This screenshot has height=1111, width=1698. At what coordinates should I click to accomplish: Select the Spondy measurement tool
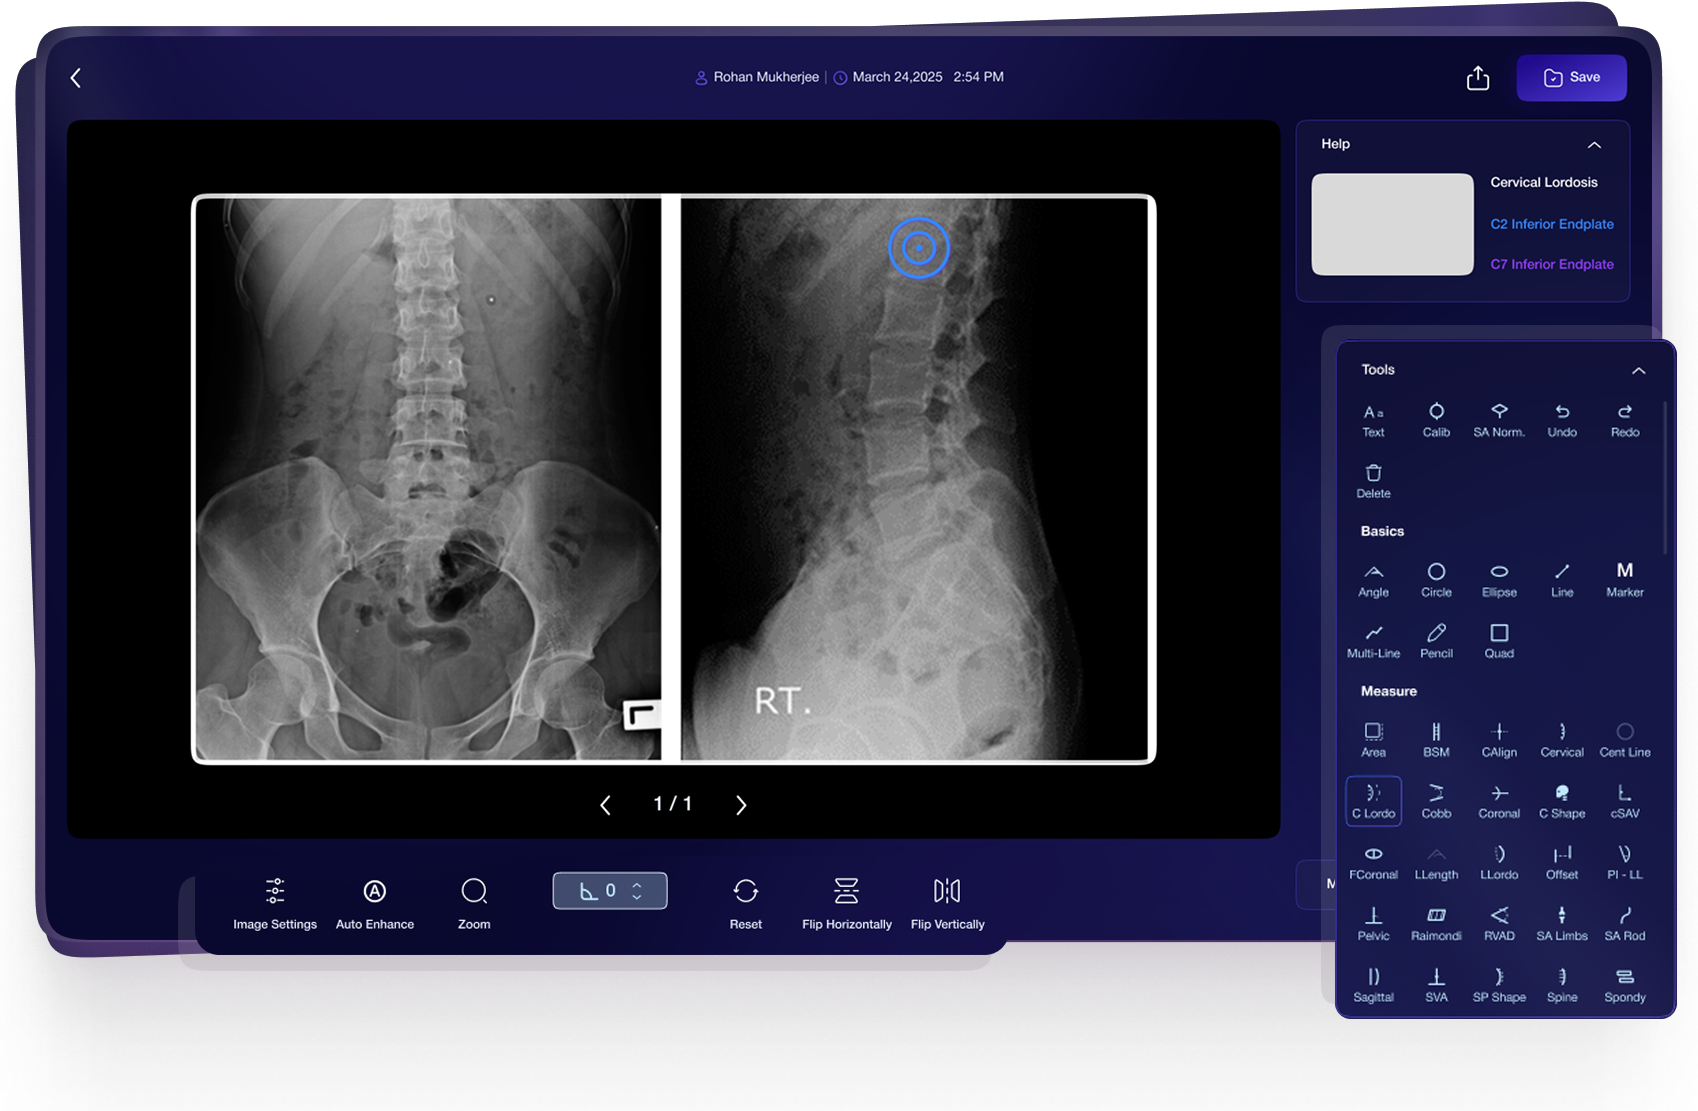pos(1624,985)
